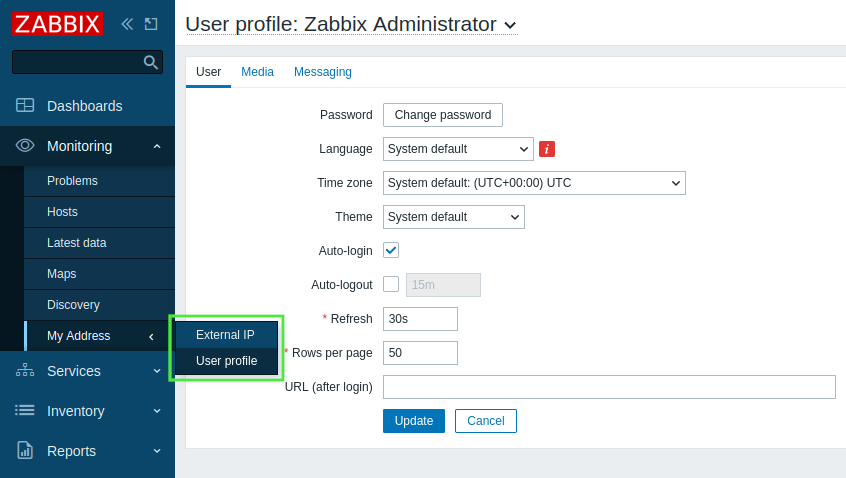Switch to the Media tab
This screenshot has height=478, width=846.
coord(257,72)
